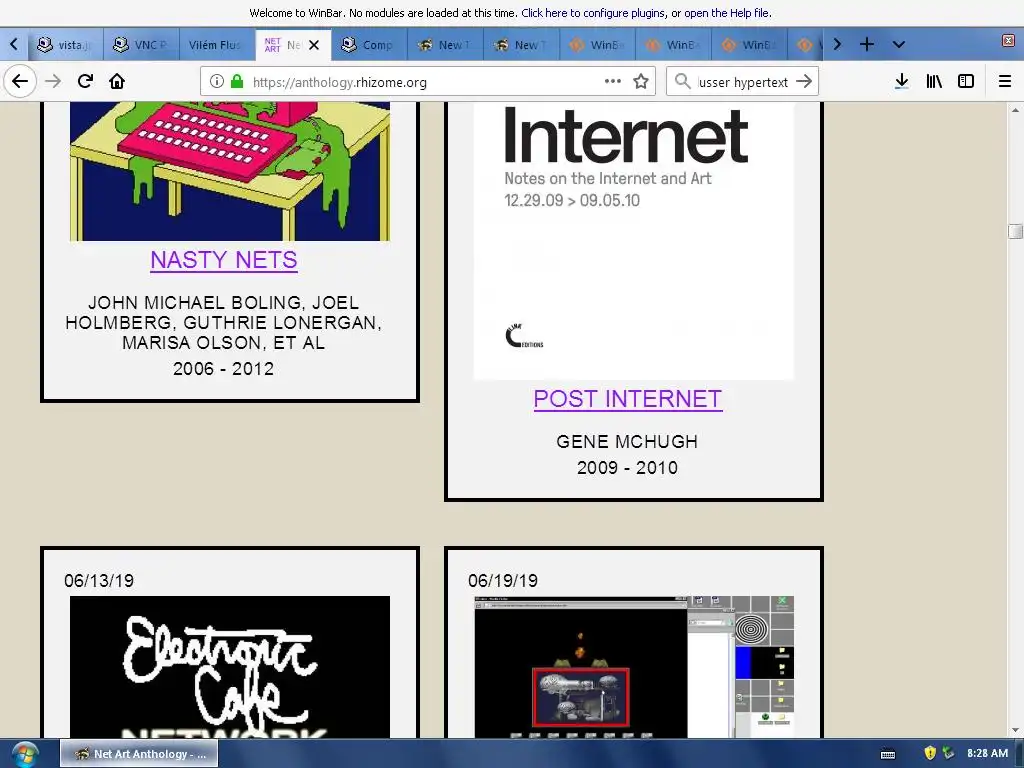
Task: Open a new tab with plus button
Action: pyautogui.click(x=867, y=44)
